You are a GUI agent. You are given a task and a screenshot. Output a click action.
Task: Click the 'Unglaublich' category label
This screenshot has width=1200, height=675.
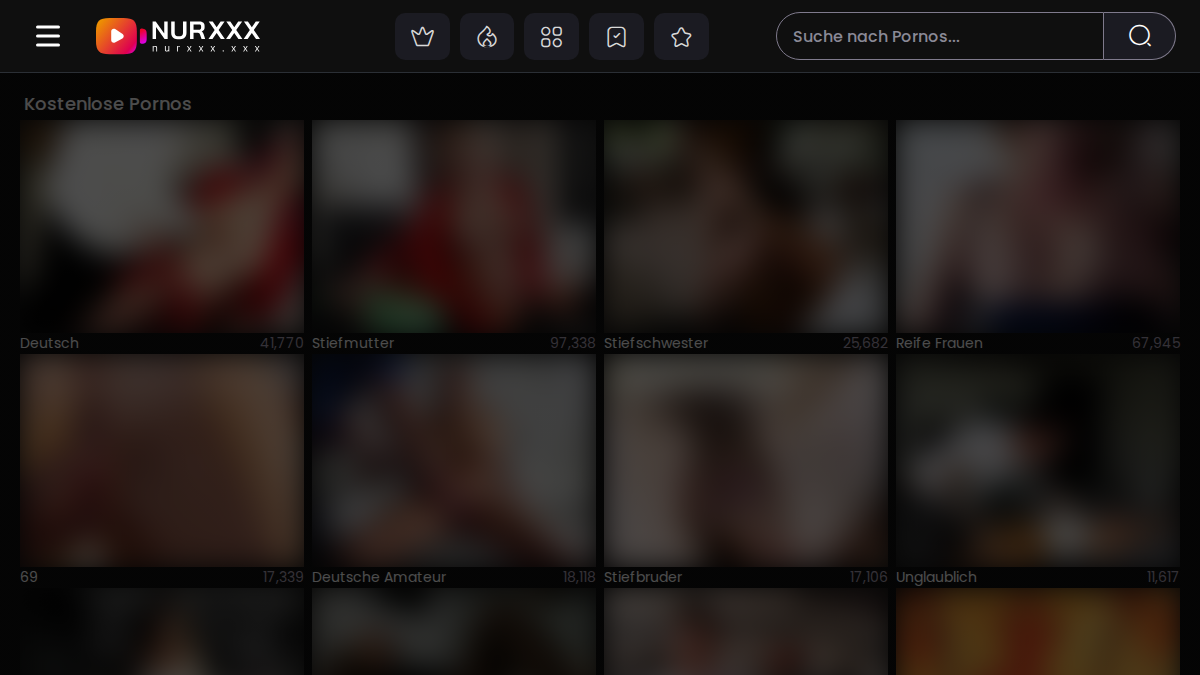click(936, 577)
